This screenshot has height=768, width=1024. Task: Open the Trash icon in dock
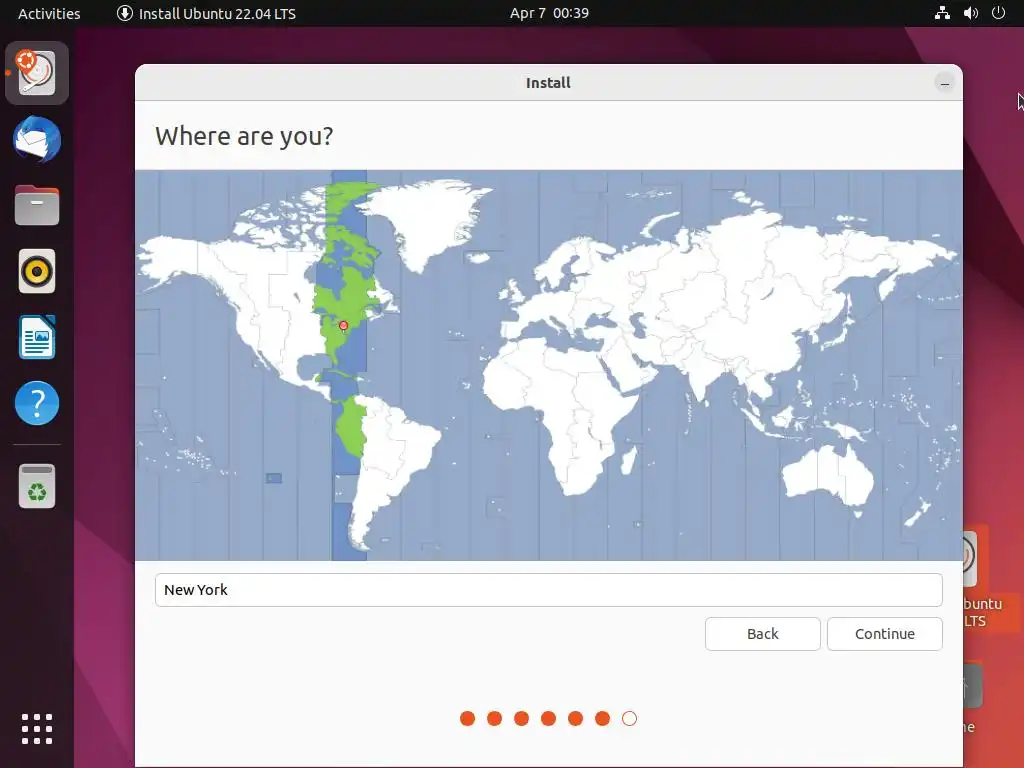tap(37, 486)
